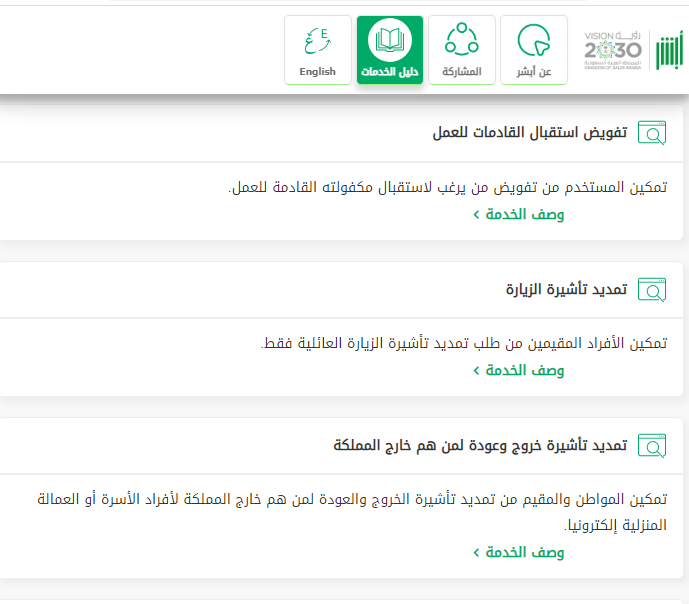Open the تفويض استقبال القادمات للعمل title
This screenshot has height=604, width=689.
(530, 133)
